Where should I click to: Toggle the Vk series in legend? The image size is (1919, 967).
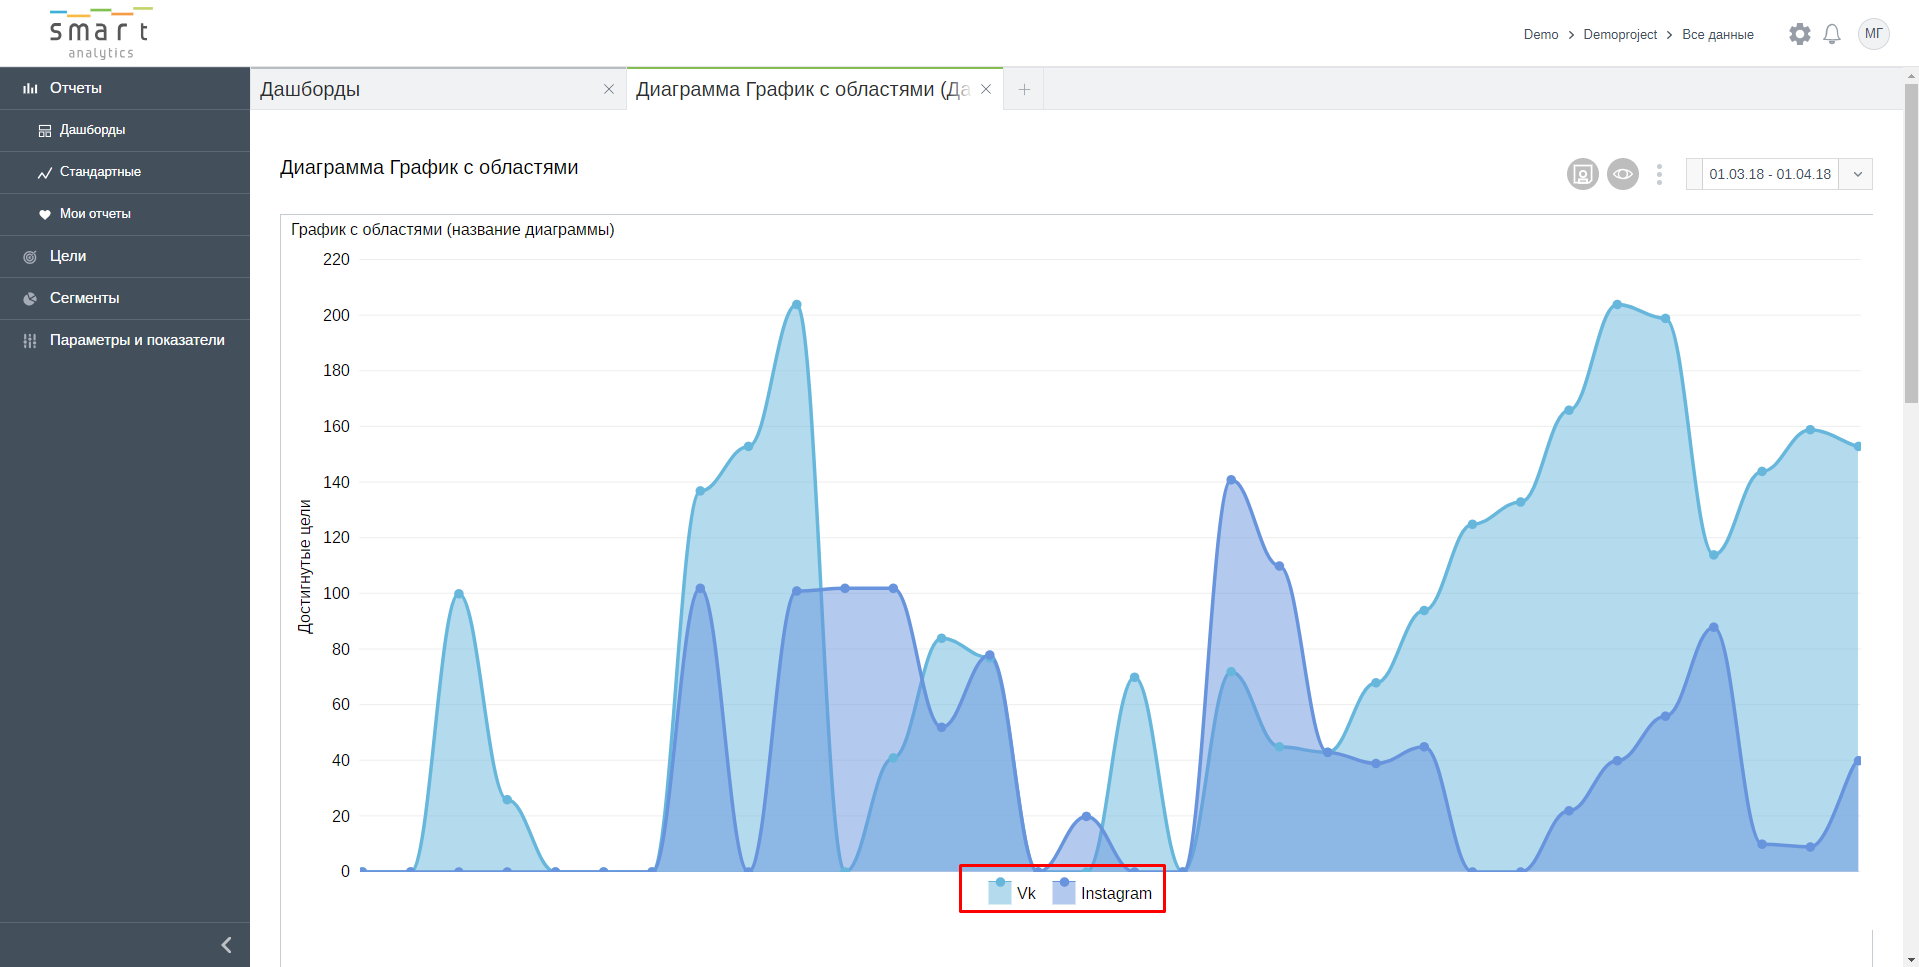coord(1013,892)
